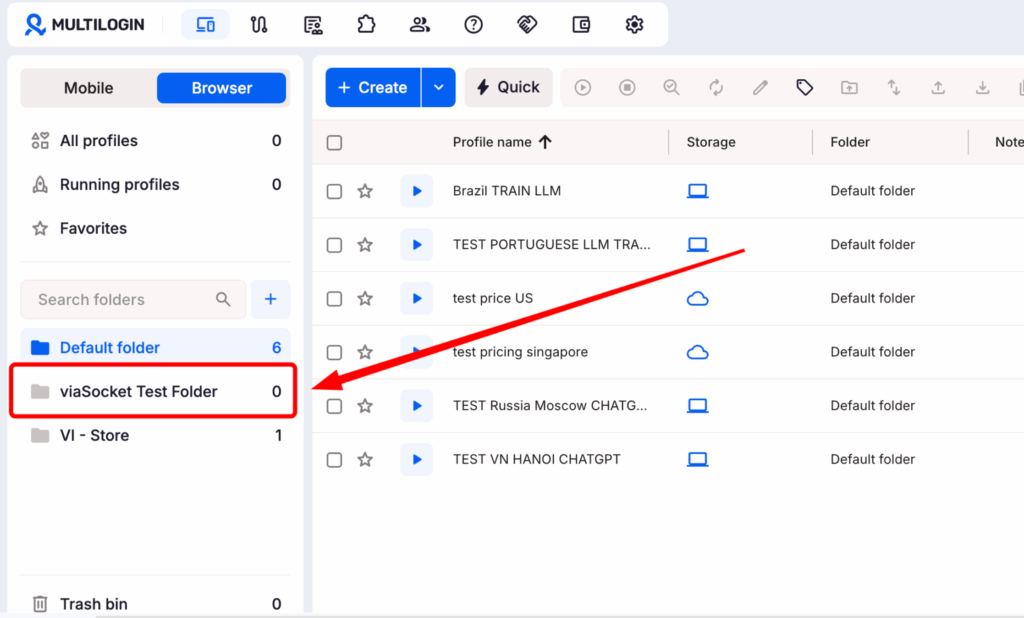Tick the TEST VN HANOI CHATGPT row checkbox
The image size is (1024, 618).
[334, 459]
